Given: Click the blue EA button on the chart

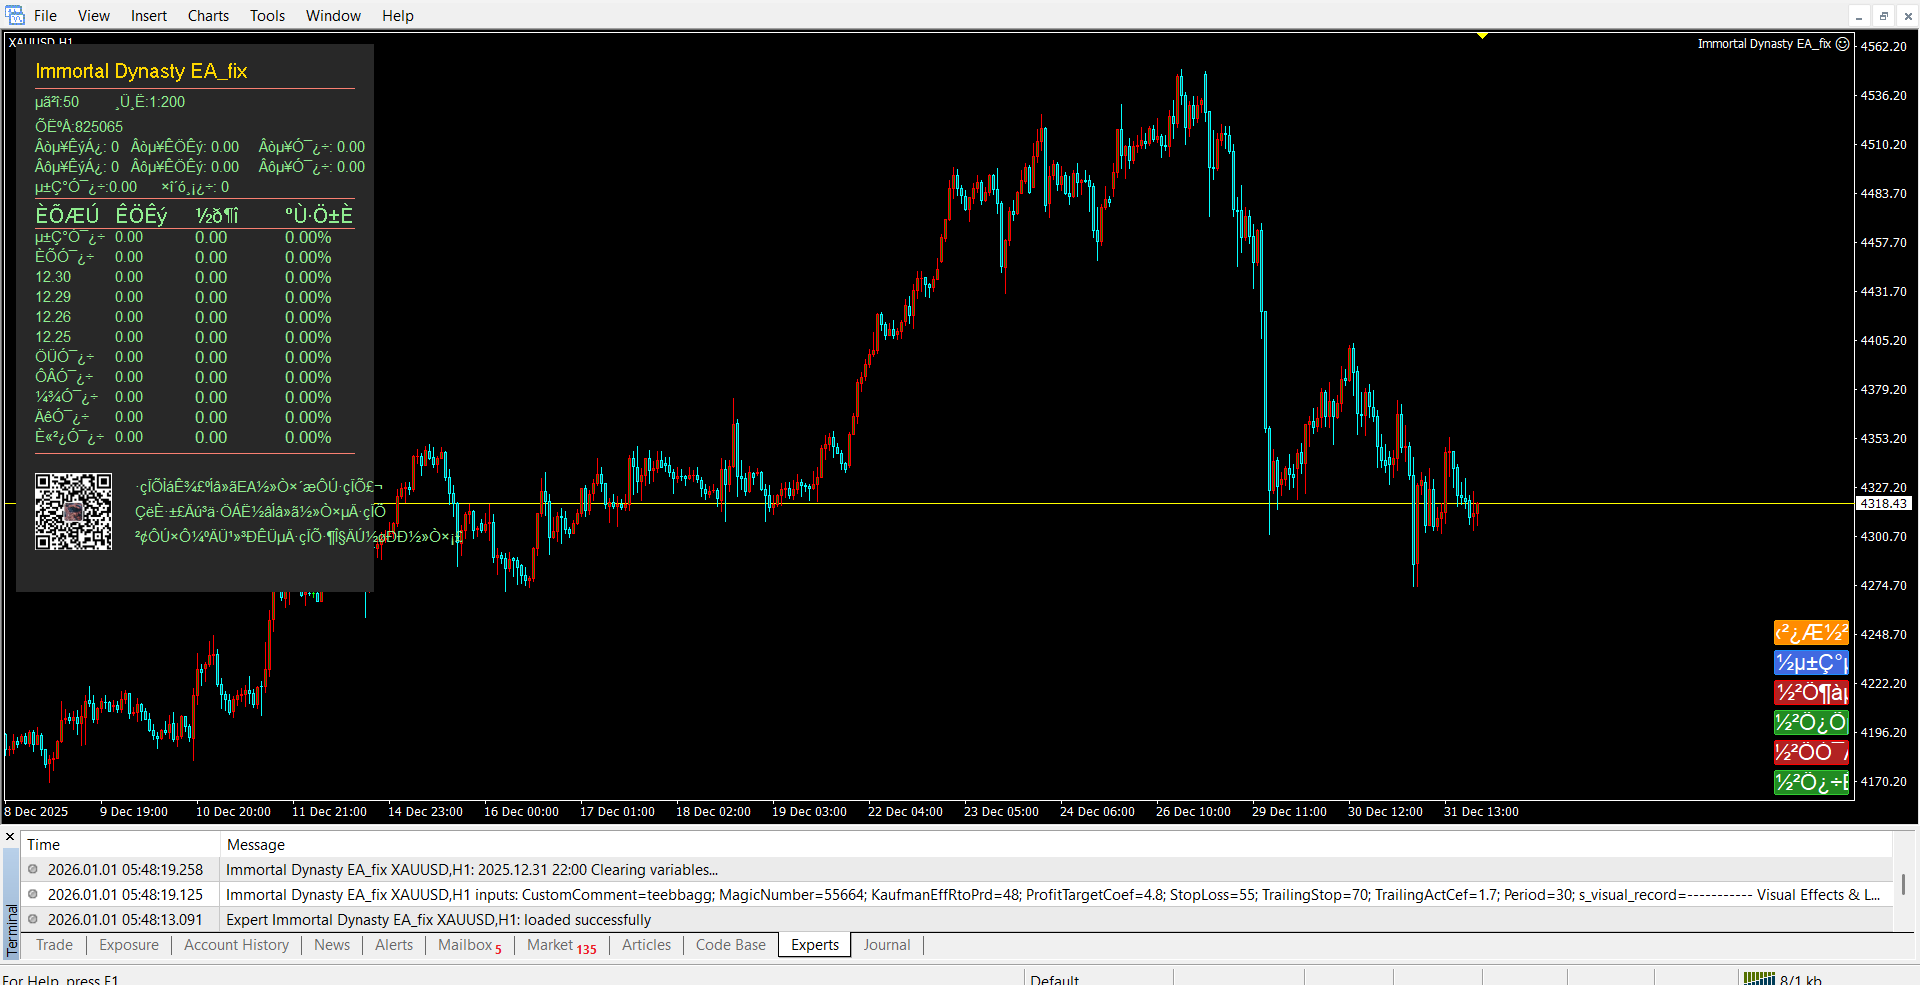Looking at the screenshot, I should (1811, 663).
